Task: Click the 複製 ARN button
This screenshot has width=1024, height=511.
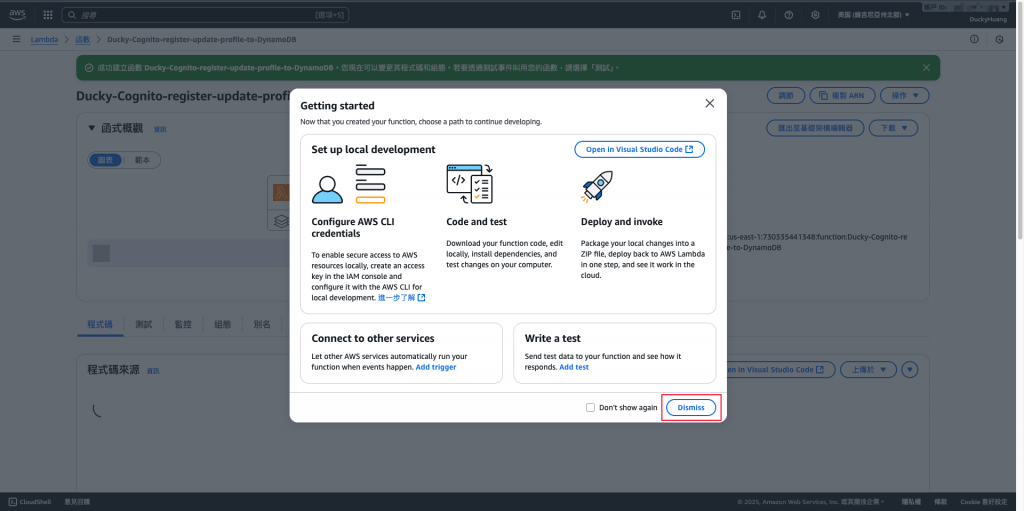Action: pyautogui.click(x=842, y=95)
